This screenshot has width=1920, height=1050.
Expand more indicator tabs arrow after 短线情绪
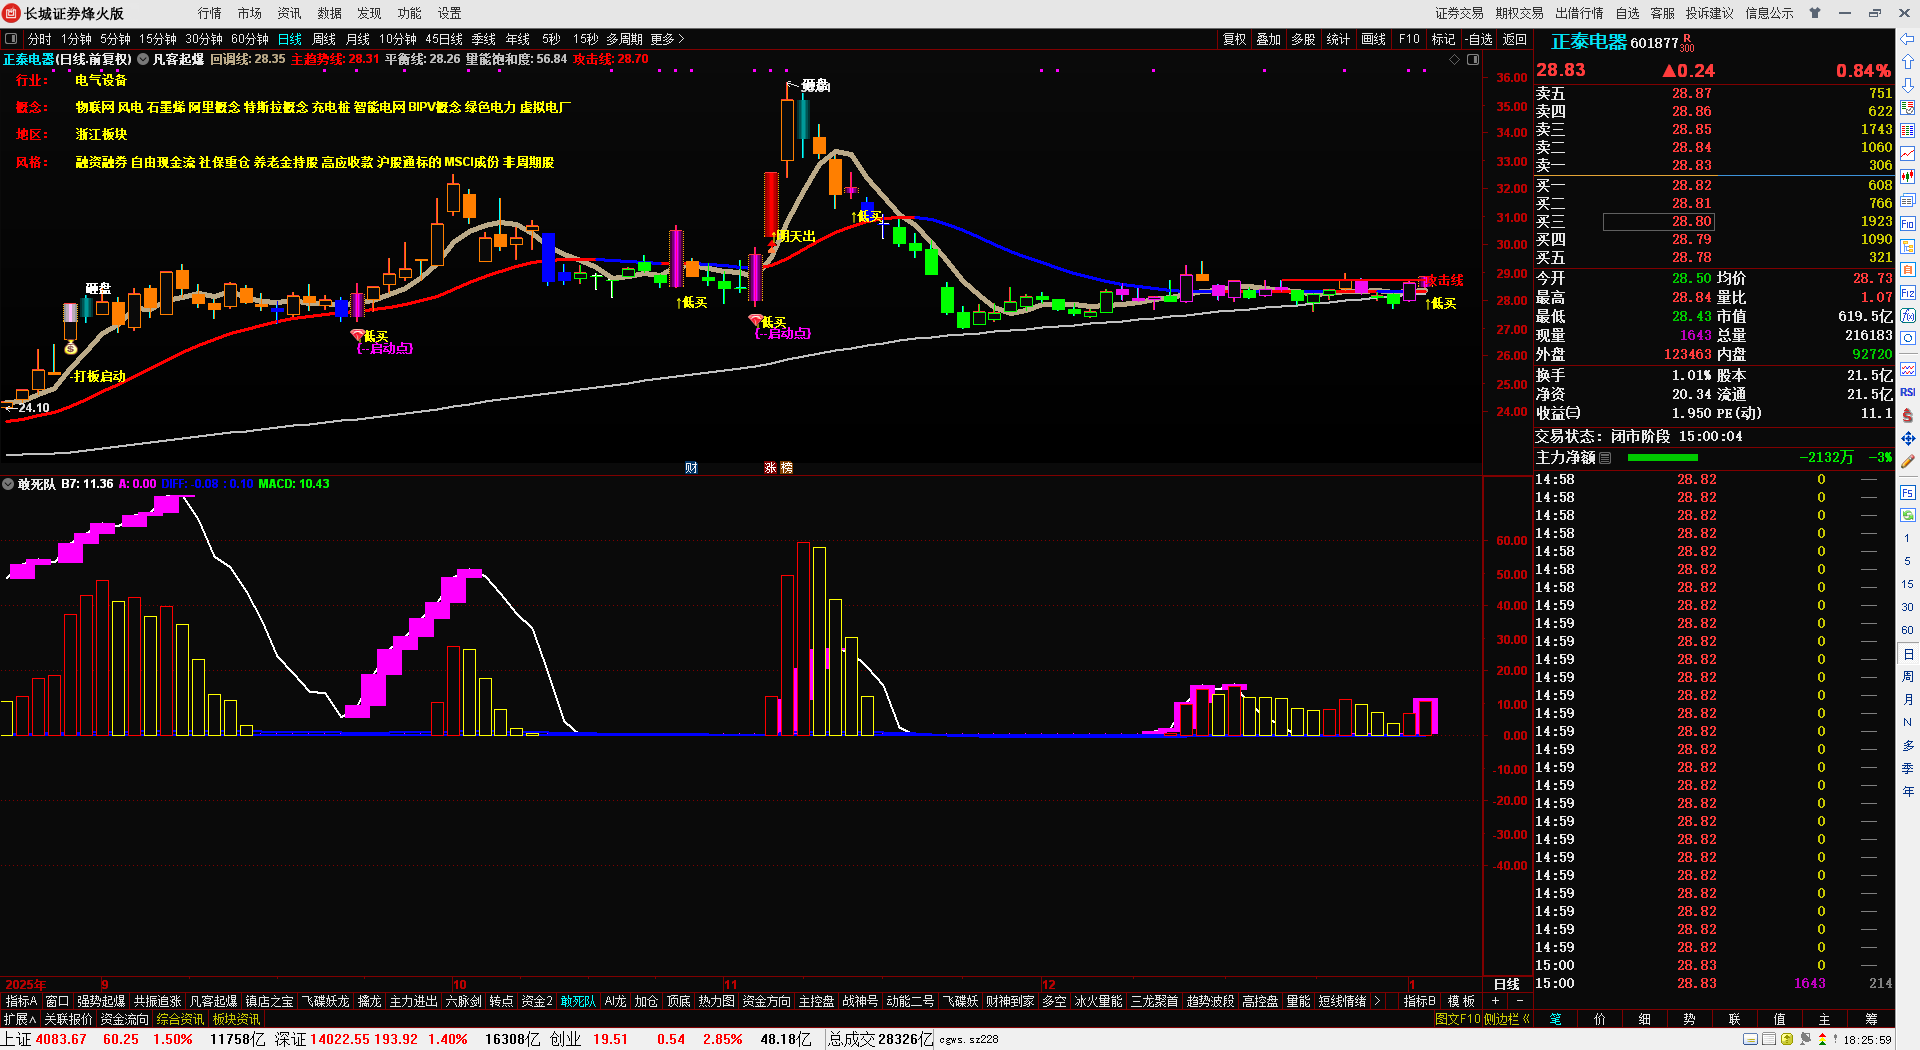click(x=1378, y=1001)
